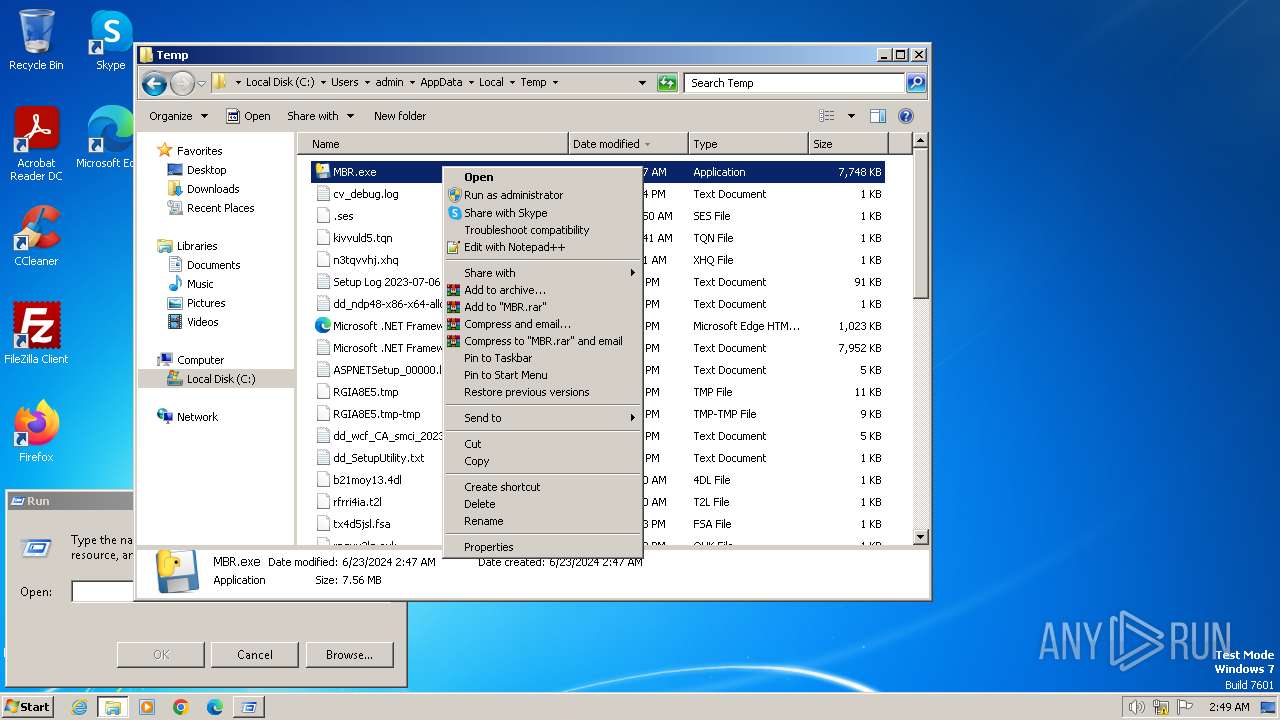Expand the Send to submenu
Viewport: 1280px width, 720px height.
[x=542, y=418]
